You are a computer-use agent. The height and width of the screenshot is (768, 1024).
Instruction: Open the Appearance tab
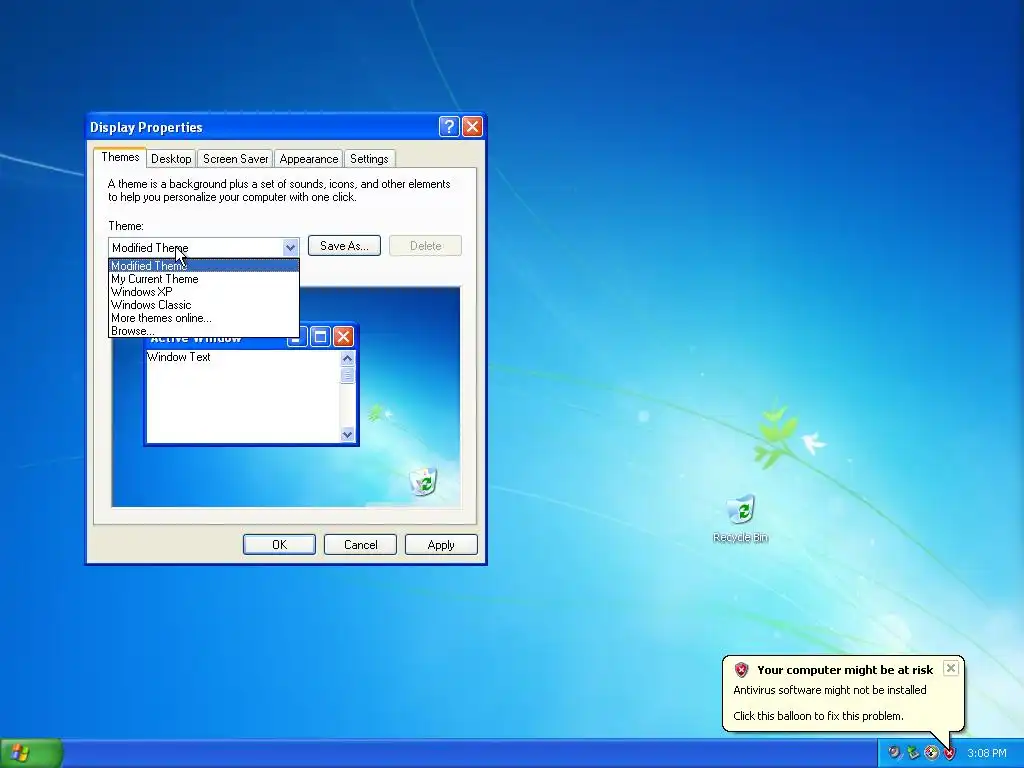pos(309,159)
